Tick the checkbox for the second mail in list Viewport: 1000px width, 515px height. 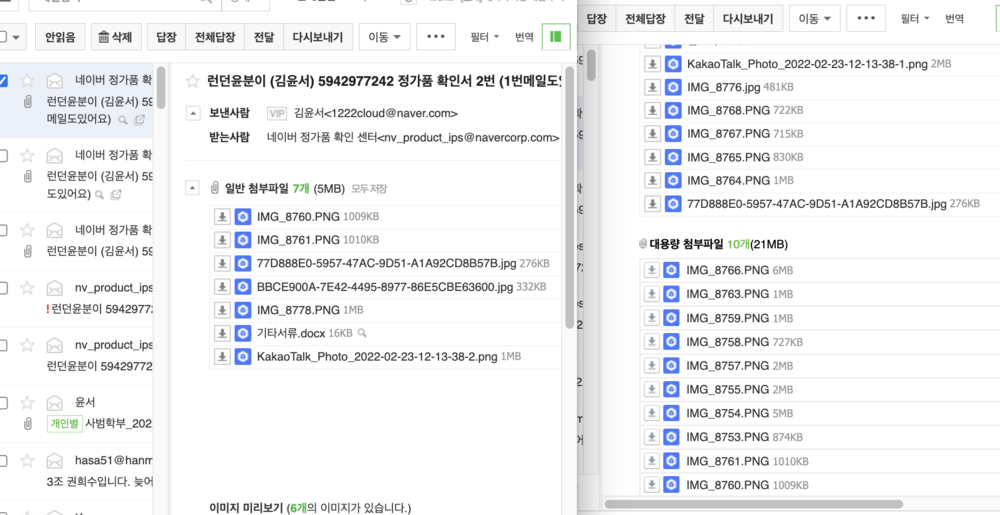3,155
